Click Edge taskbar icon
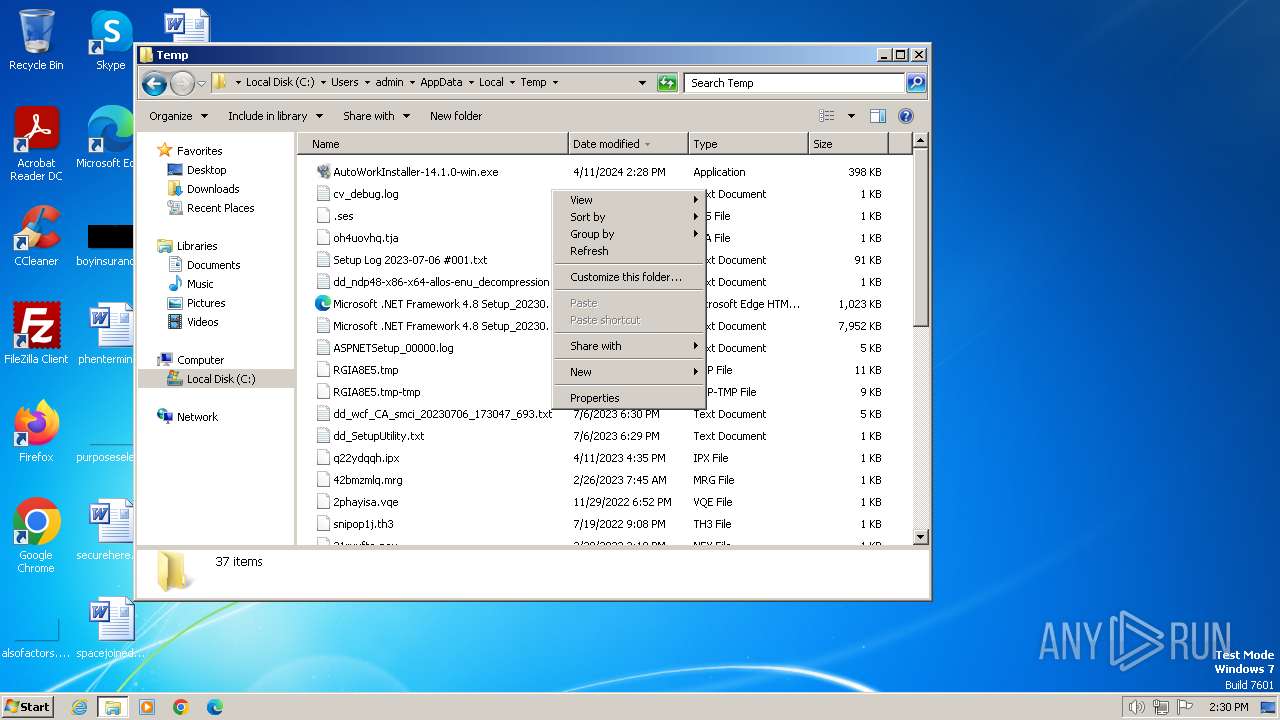The height and width of the screenshot is (720, 1280). [214, 707]
